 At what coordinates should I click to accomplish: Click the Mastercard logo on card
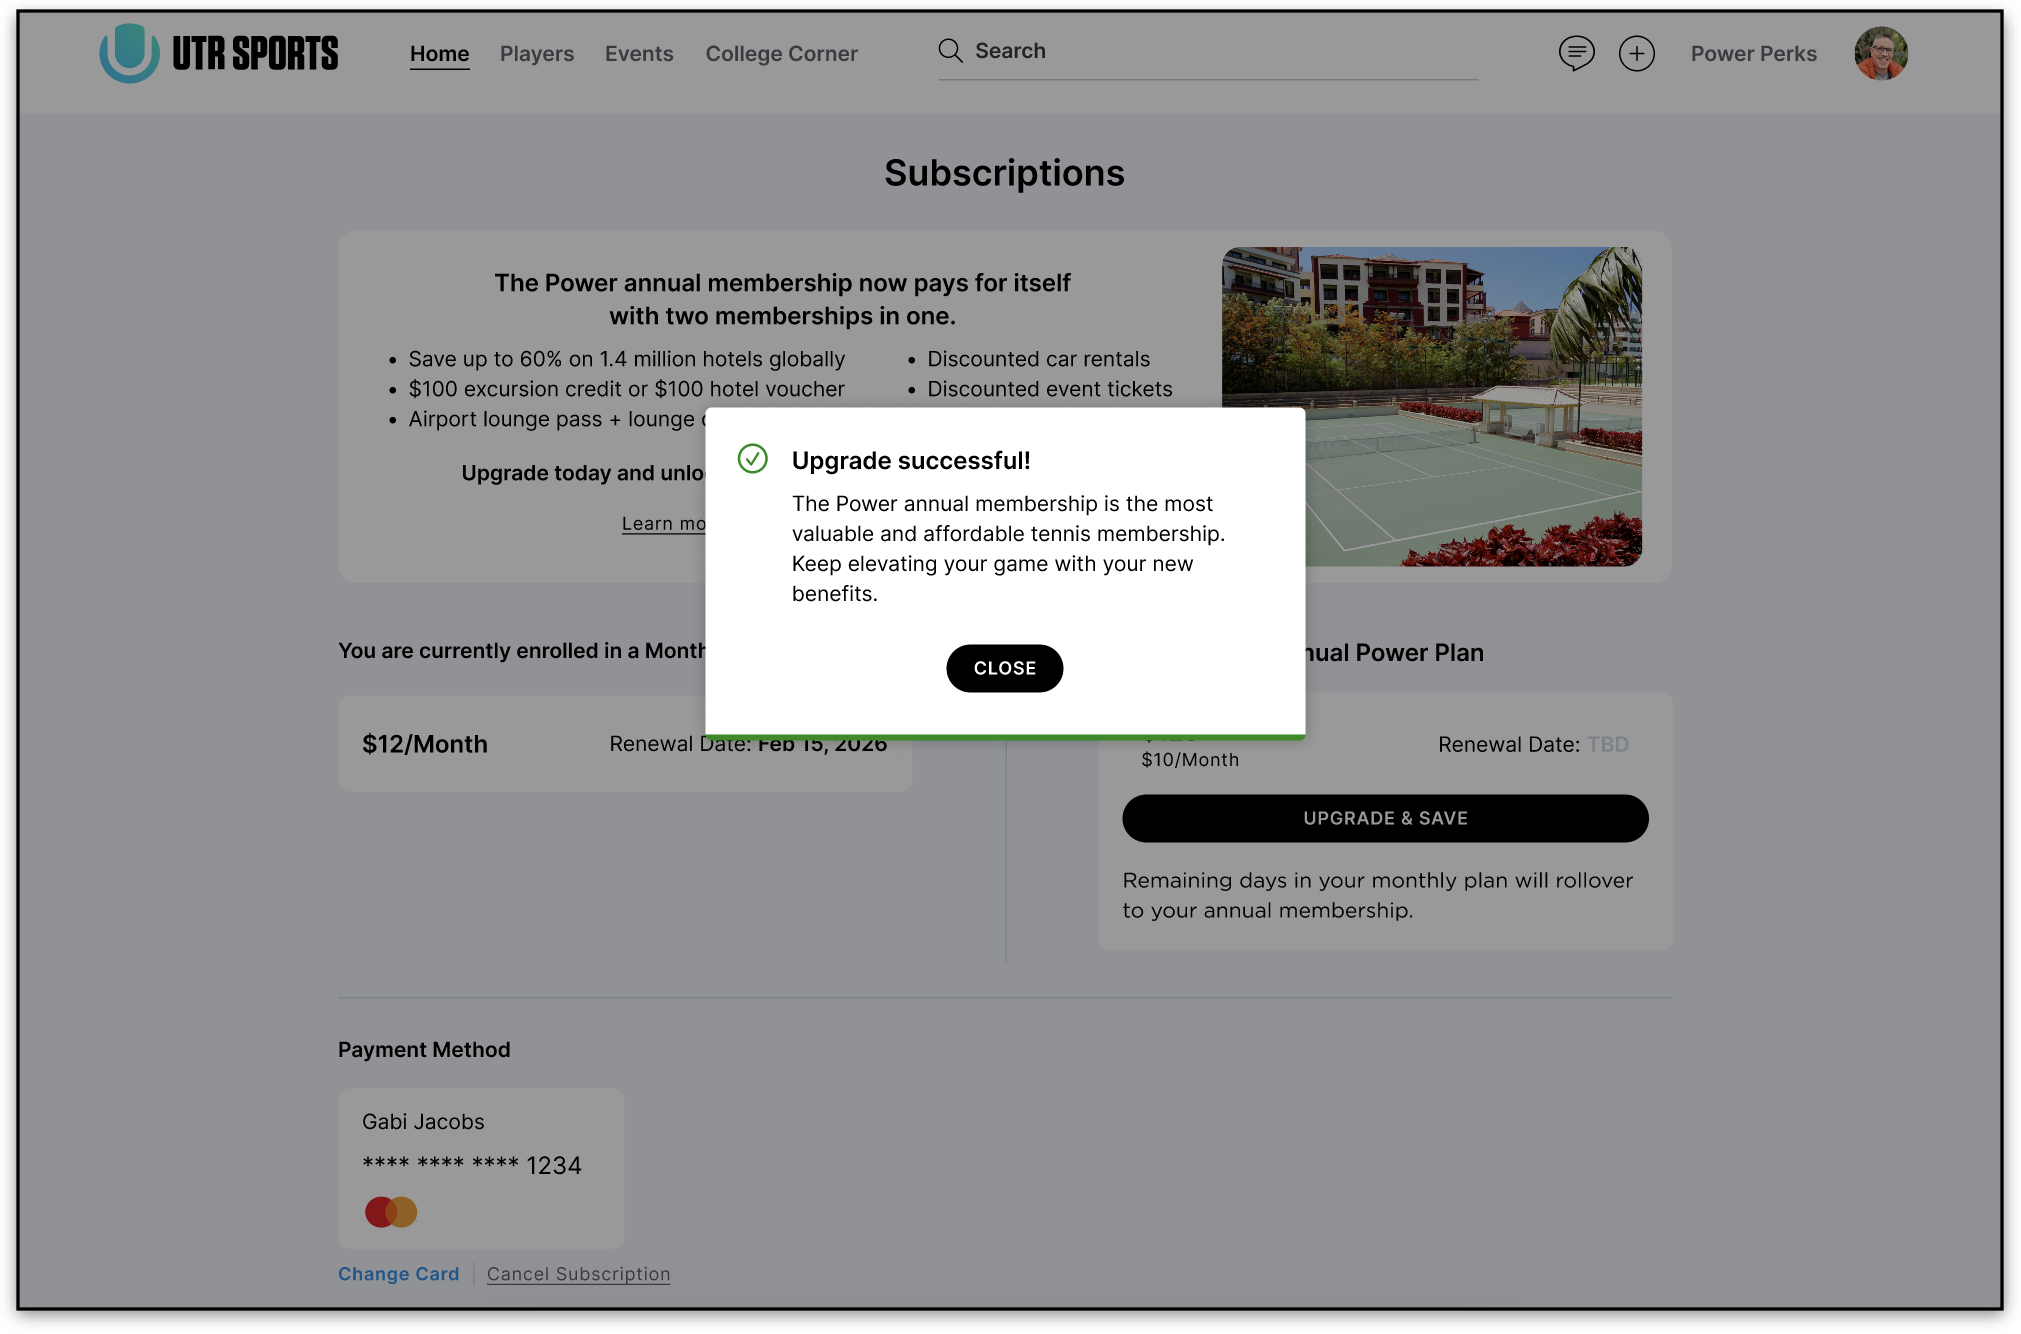coord(391,1212)
